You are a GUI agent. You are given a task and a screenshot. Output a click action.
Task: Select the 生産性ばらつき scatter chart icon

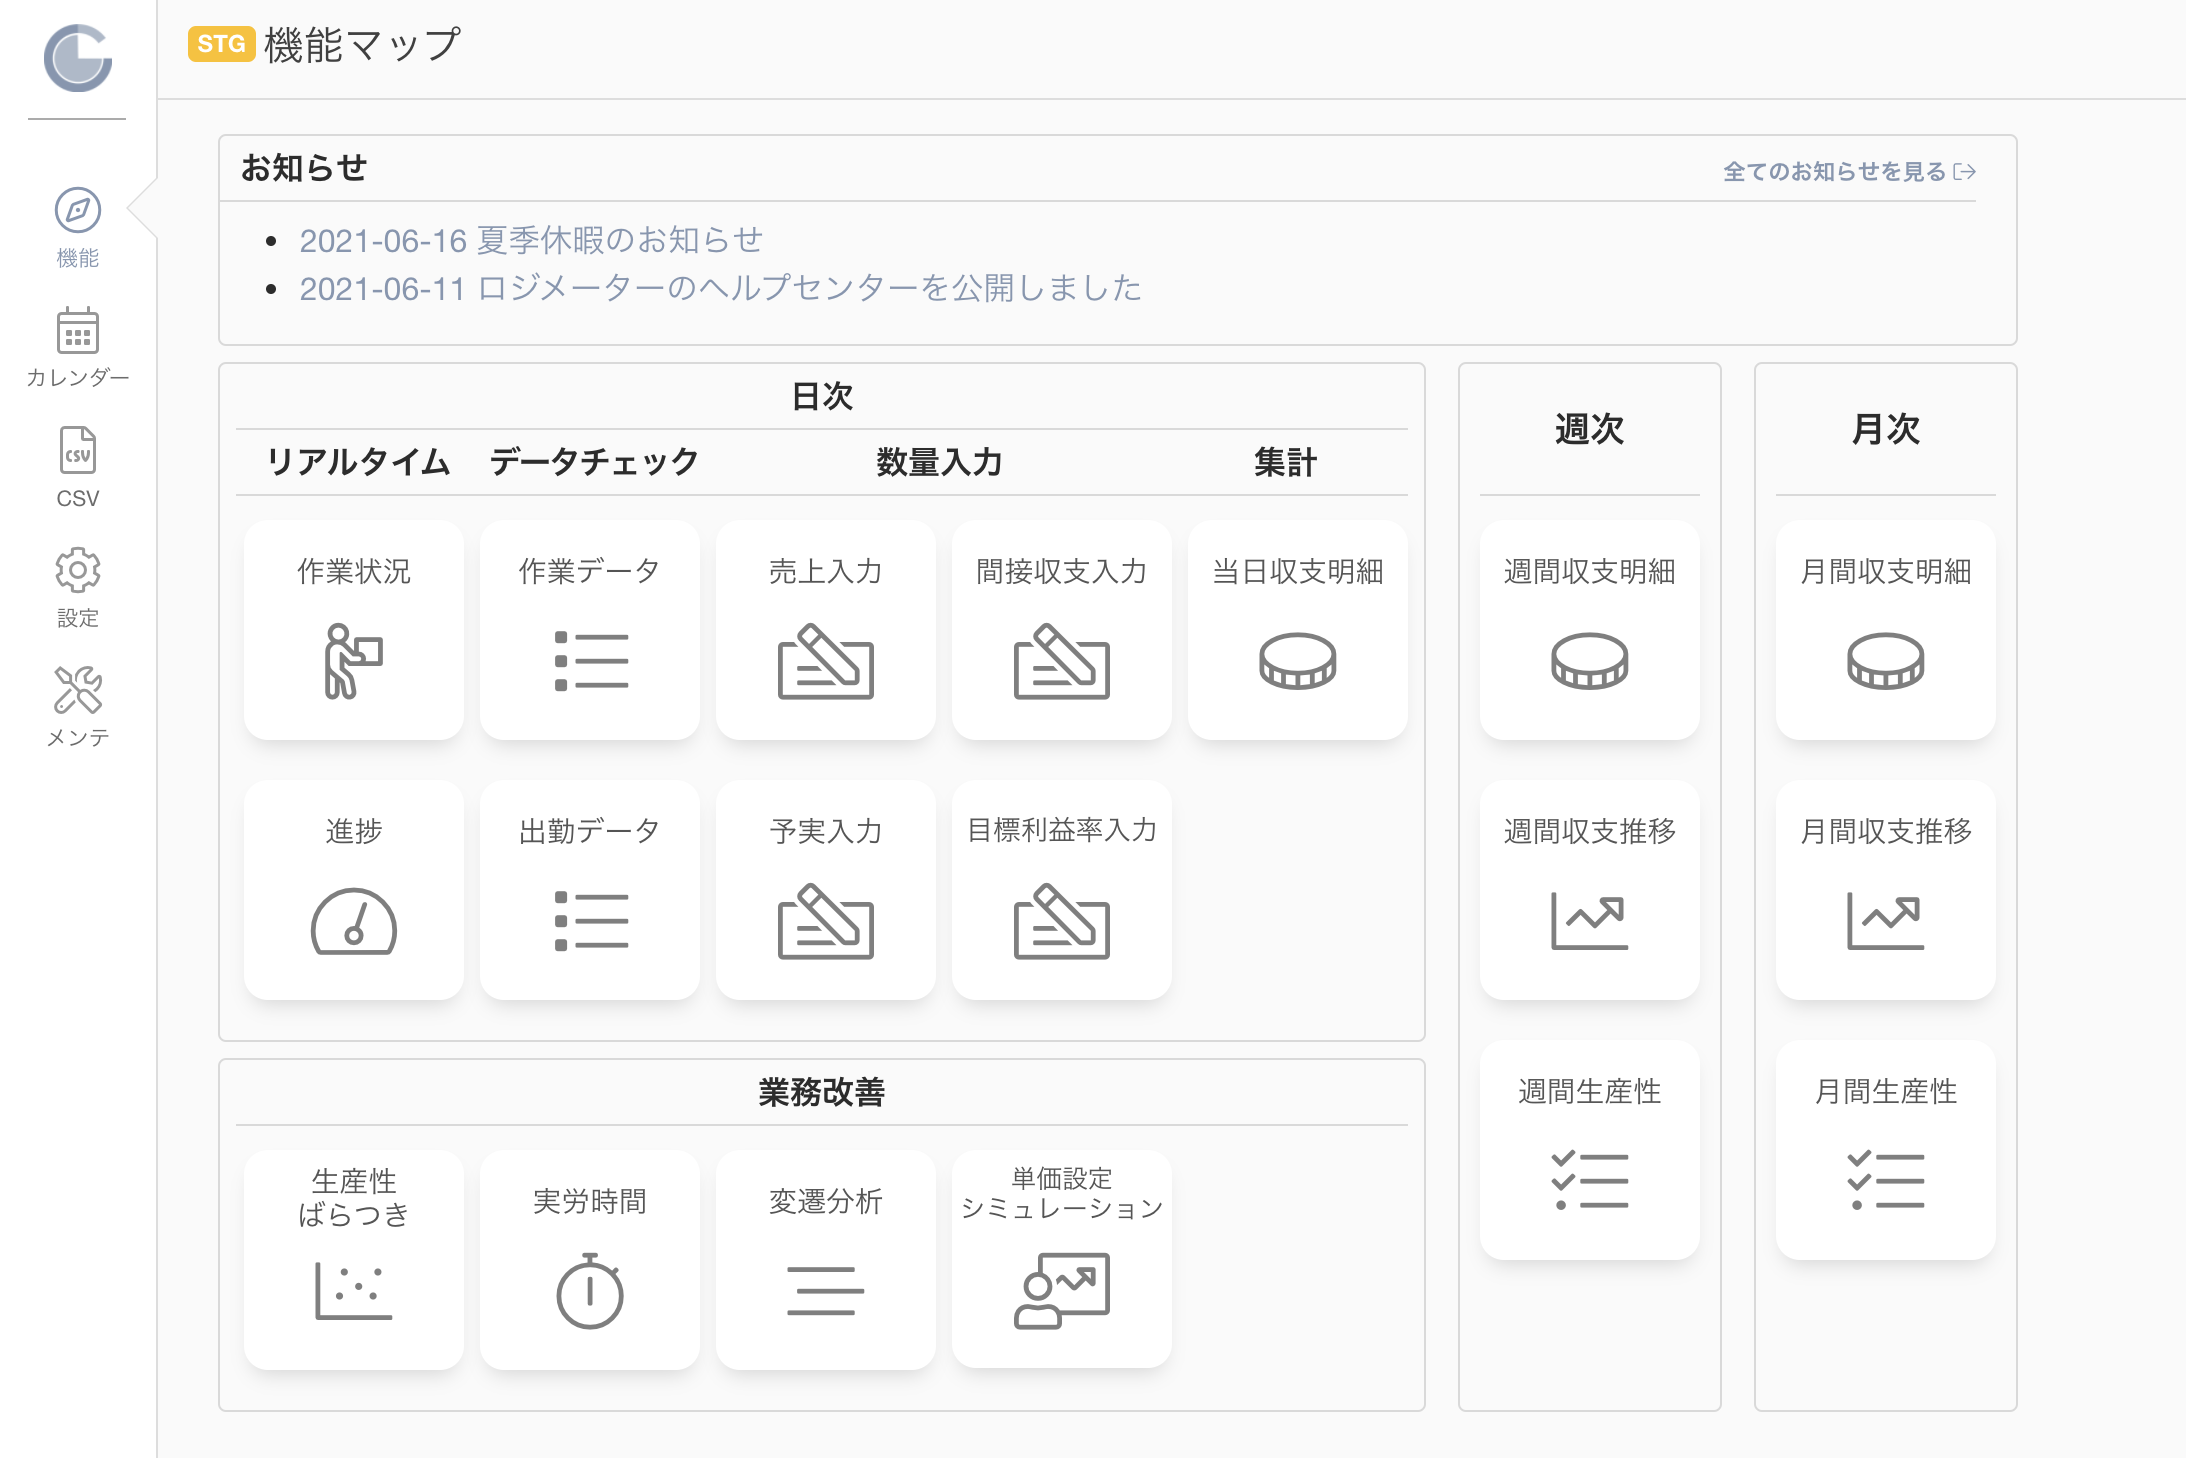tap(353, 1290)
